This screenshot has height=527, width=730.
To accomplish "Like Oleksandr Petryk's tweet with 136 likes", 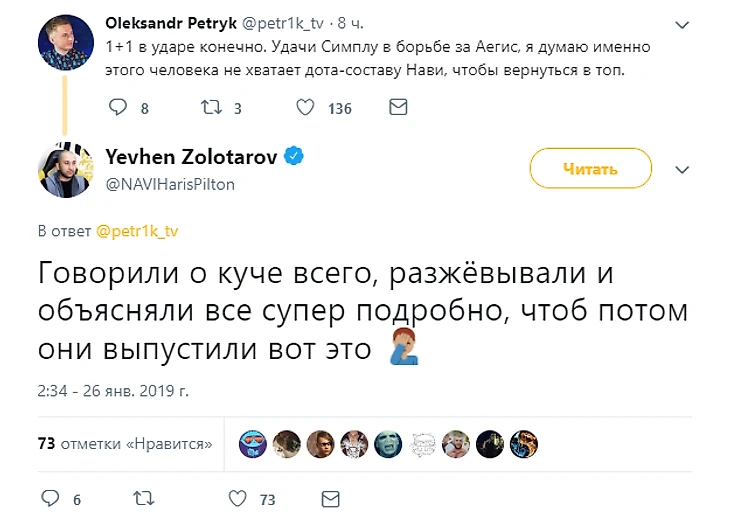I will click(305, 107).
